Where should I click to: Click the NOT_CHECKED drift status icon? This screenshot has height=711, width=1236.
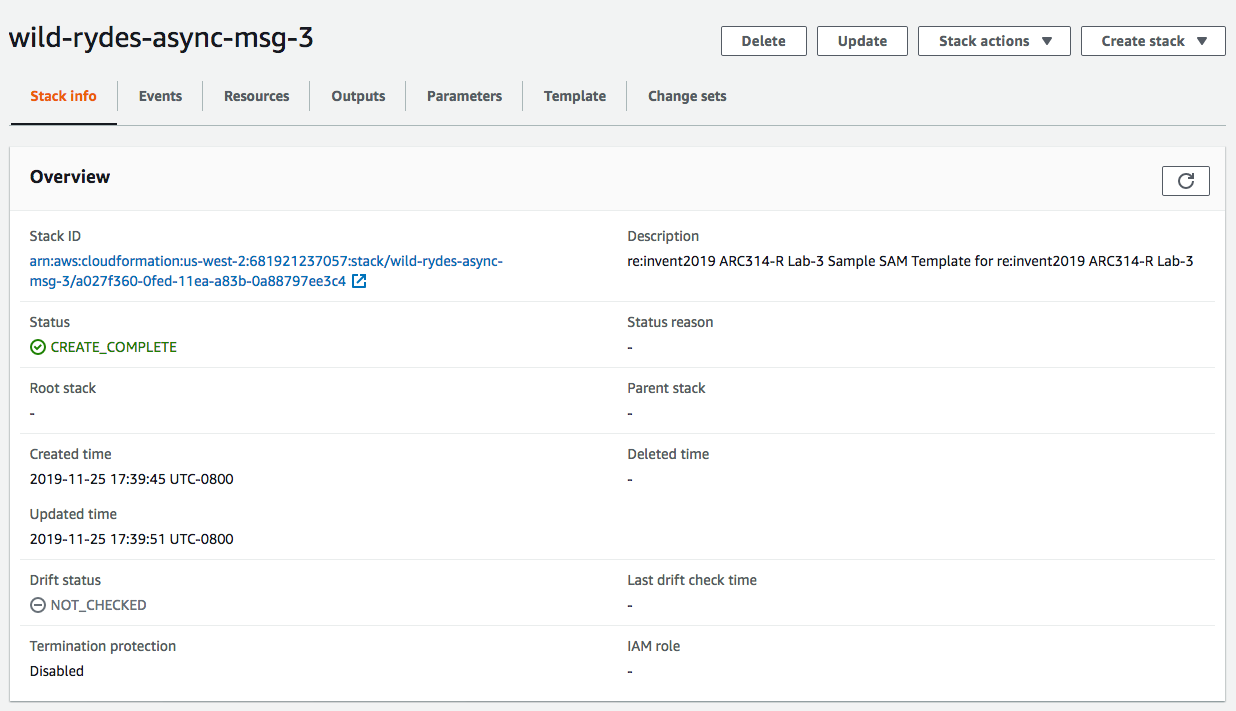[x=38, y=605]
